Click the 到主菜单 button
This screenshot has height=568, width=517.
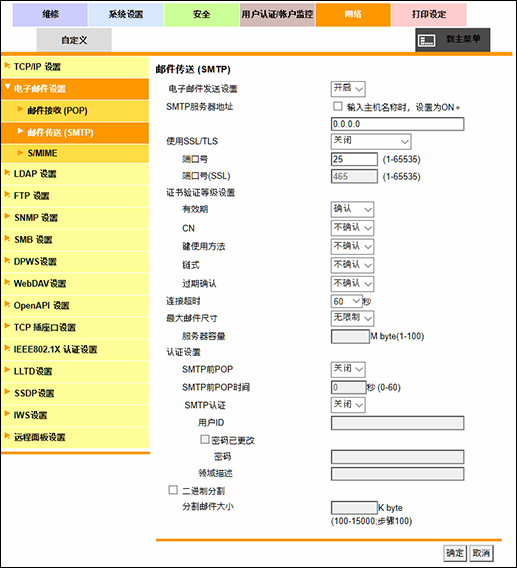point(453,40)
